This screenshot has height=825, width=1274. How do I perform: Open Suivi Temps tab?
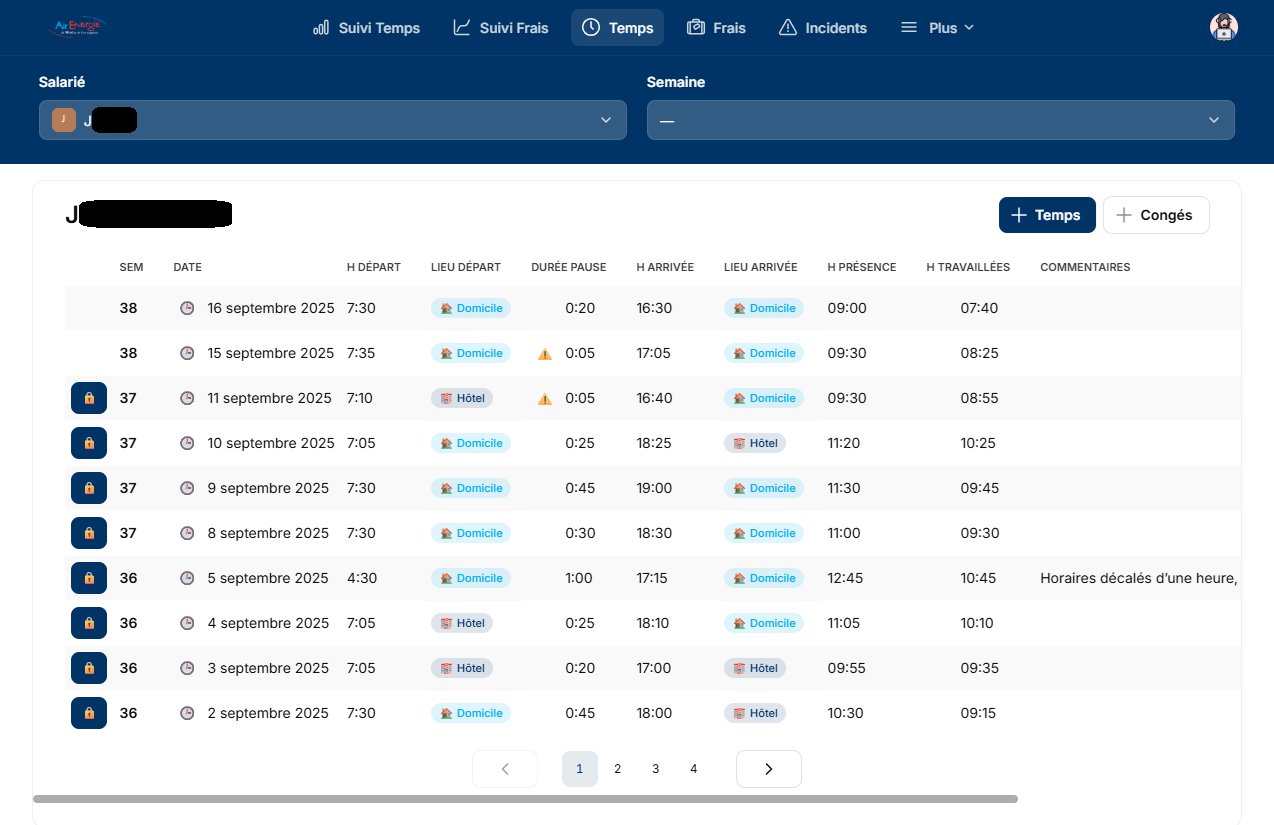click(x=366, y=28)
